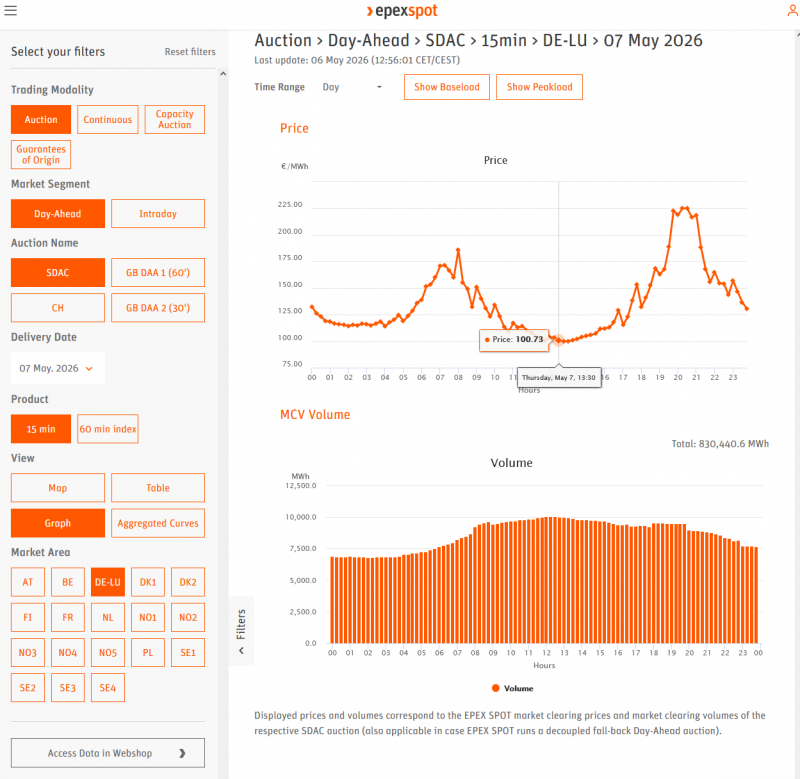800x779 pixels.
Task: Reset all filters
Action: tap(190, 52)
